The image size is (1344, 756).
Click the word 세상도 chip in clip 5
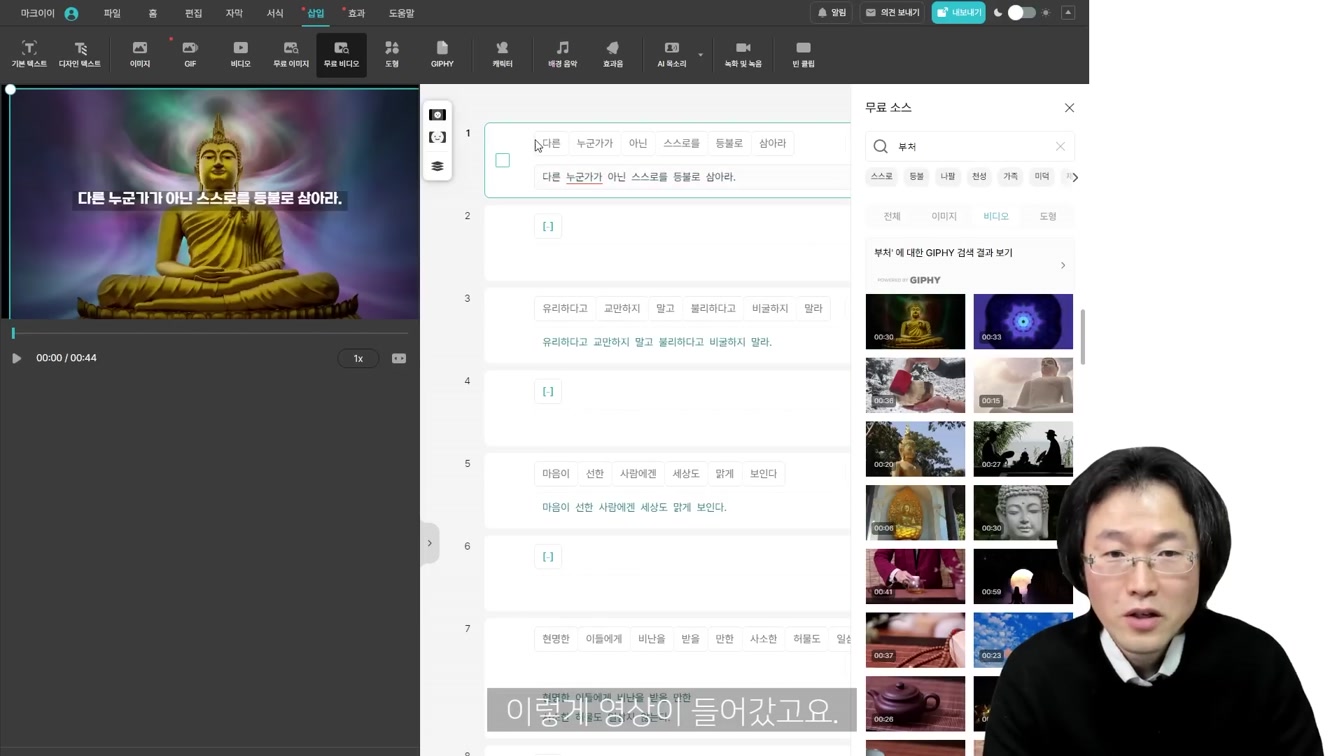tap(686, 473)
